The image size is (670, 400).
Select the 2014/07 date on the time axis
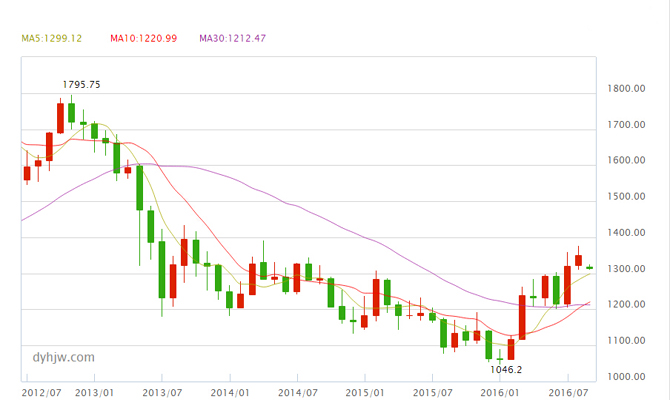(298, 394)
